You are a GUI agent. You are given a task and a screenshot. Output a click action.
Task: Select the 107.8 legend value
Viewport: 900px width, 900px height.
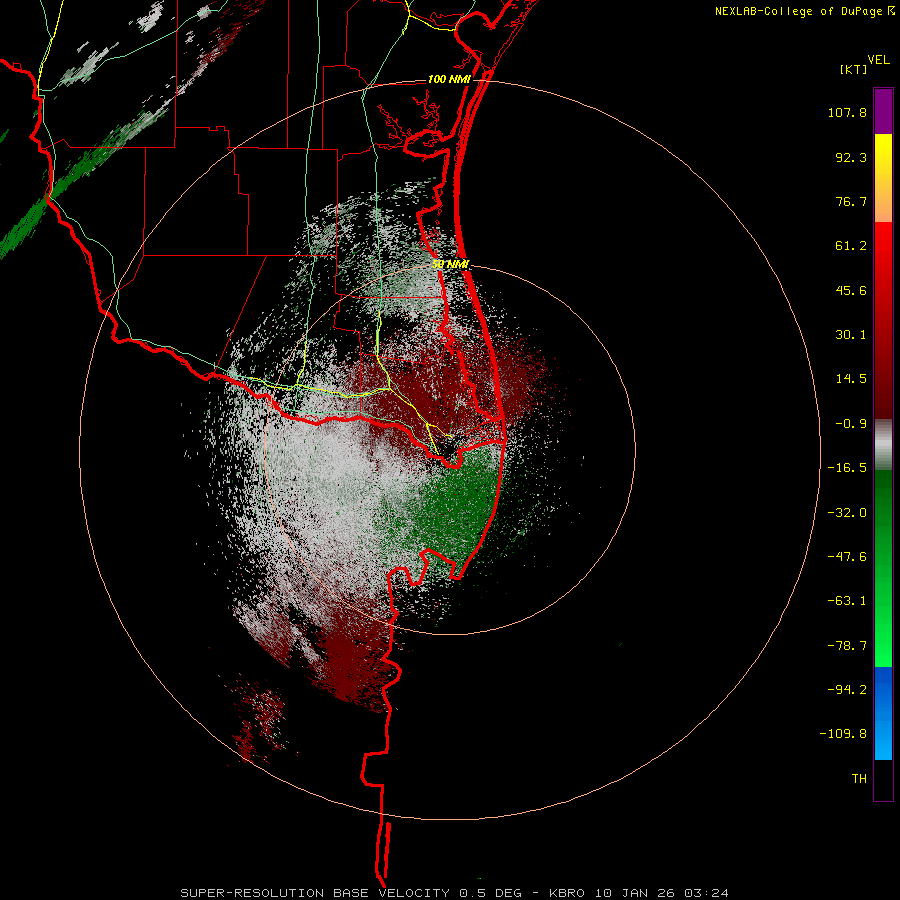point(847,112)
